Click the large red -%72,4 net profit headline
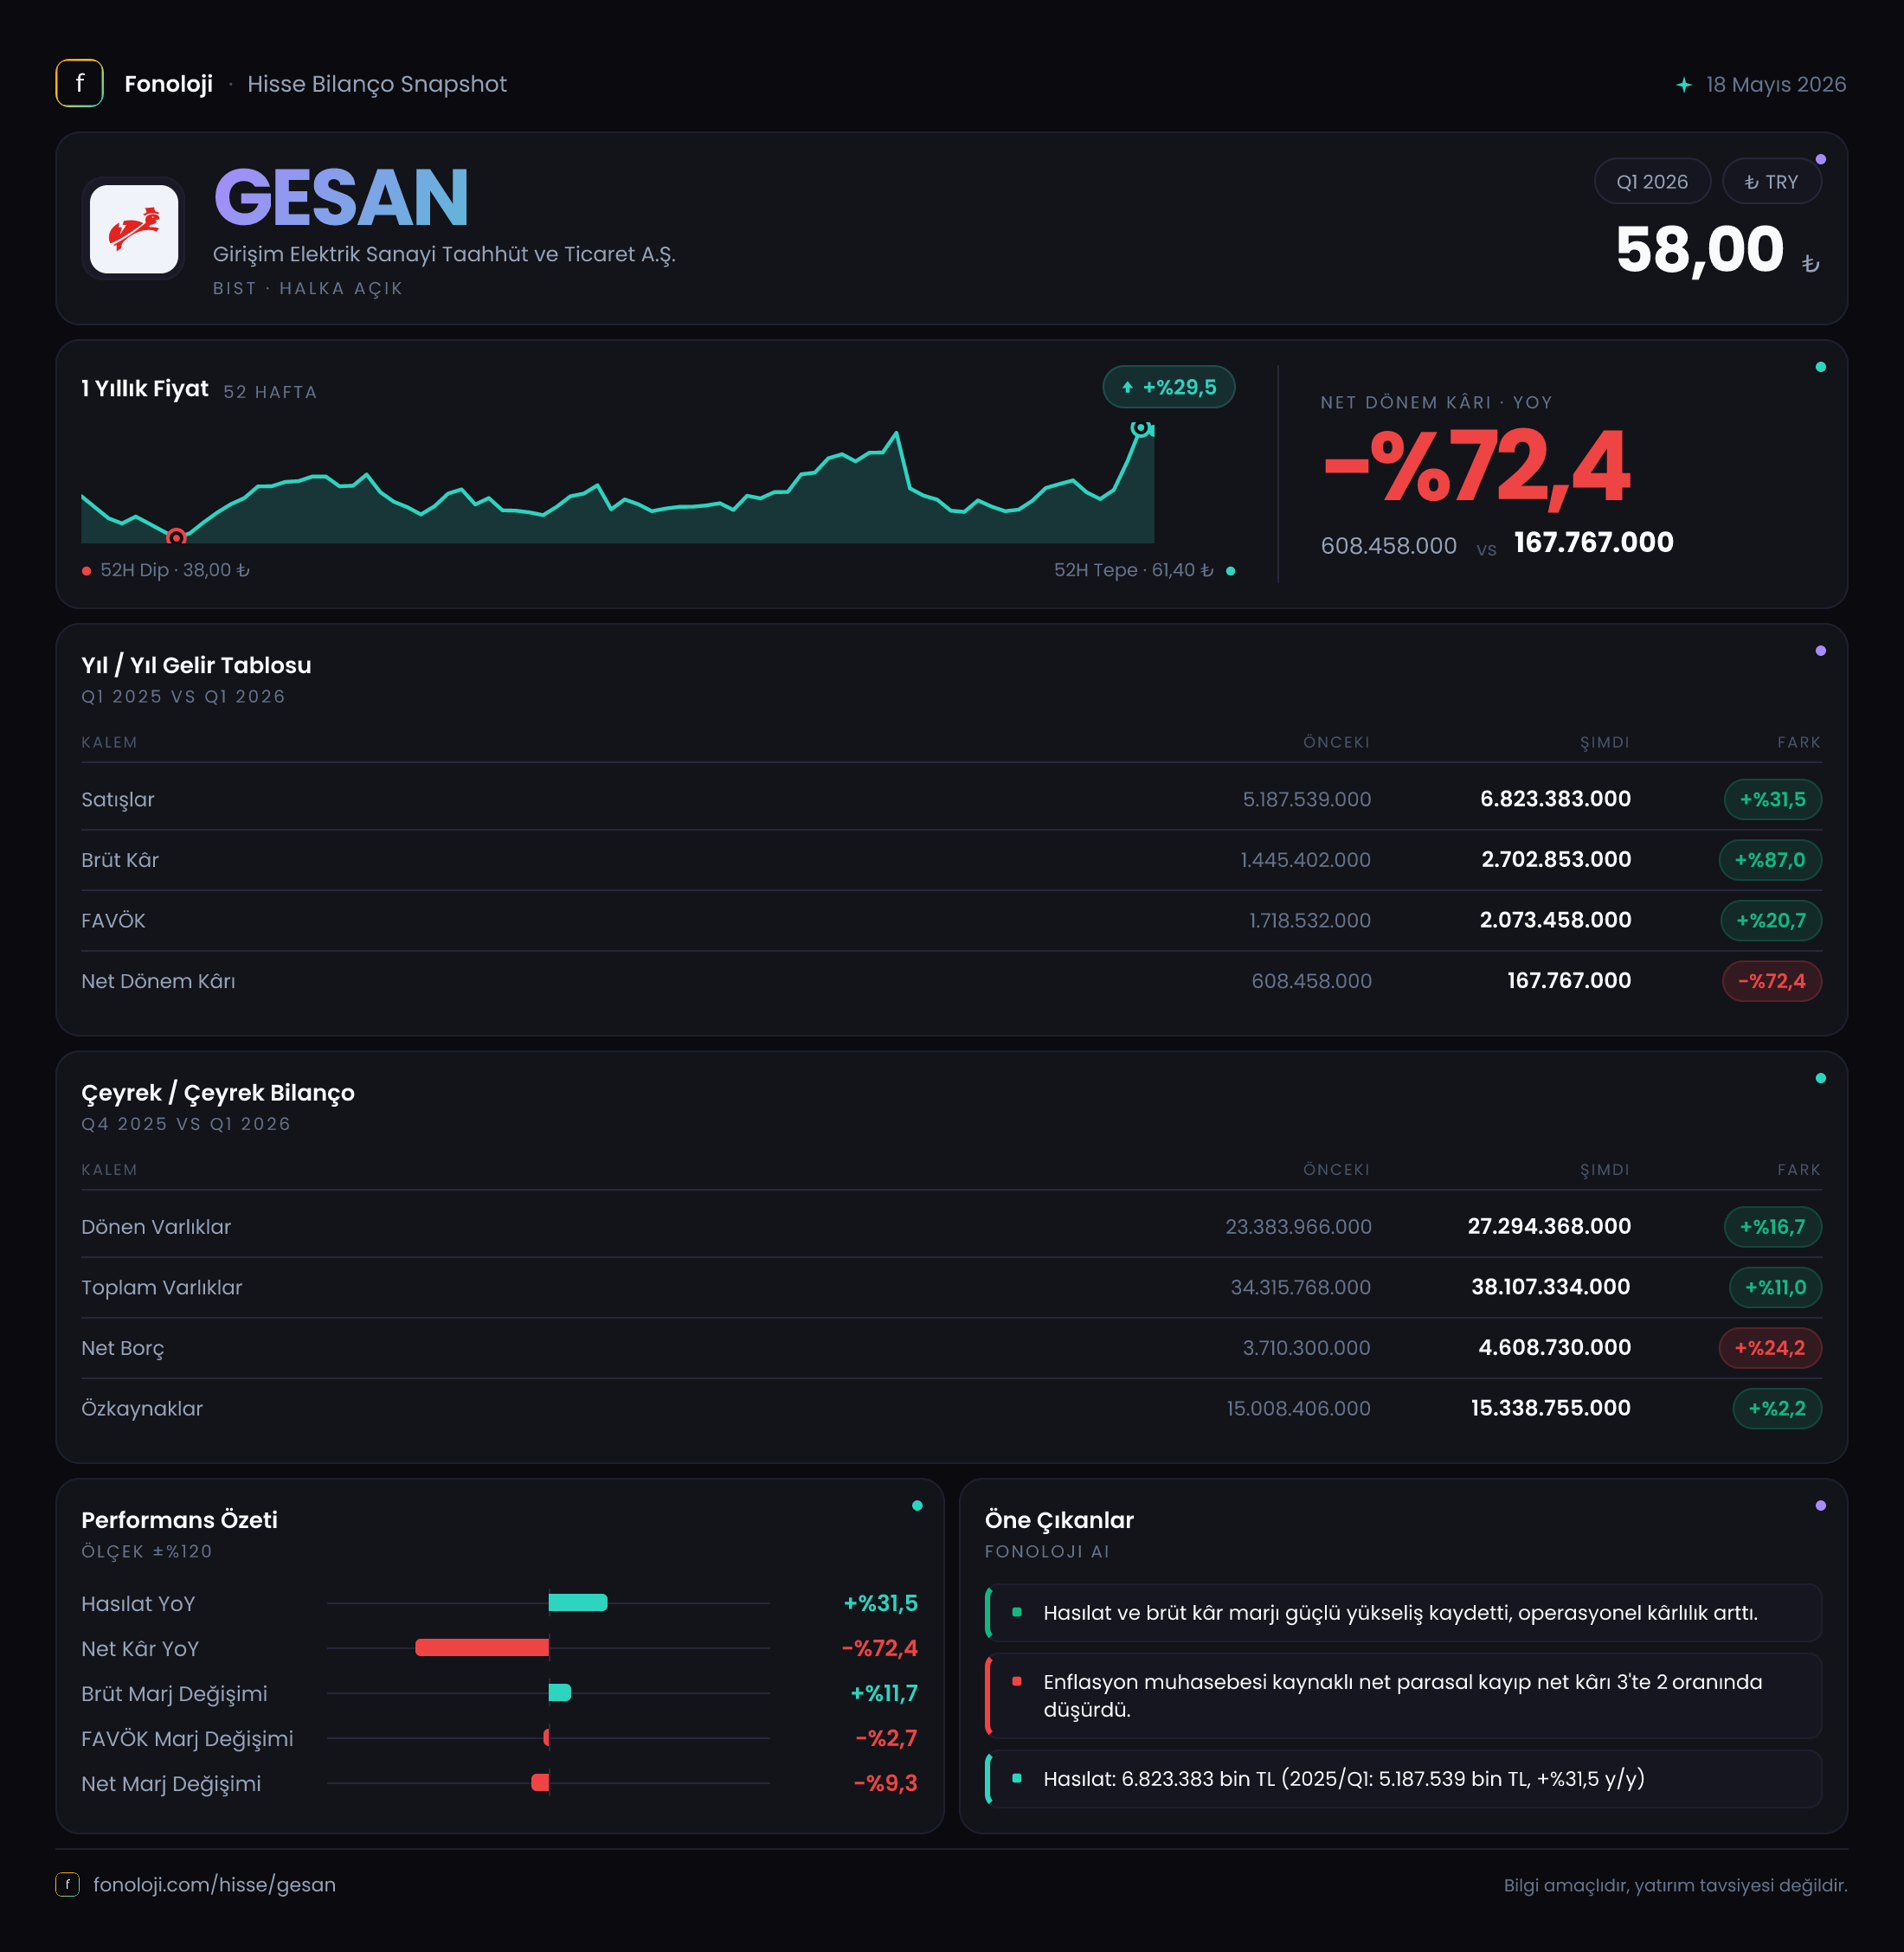Image resolution: width=1904 pixels, height=1952 pixels. 1477,466
